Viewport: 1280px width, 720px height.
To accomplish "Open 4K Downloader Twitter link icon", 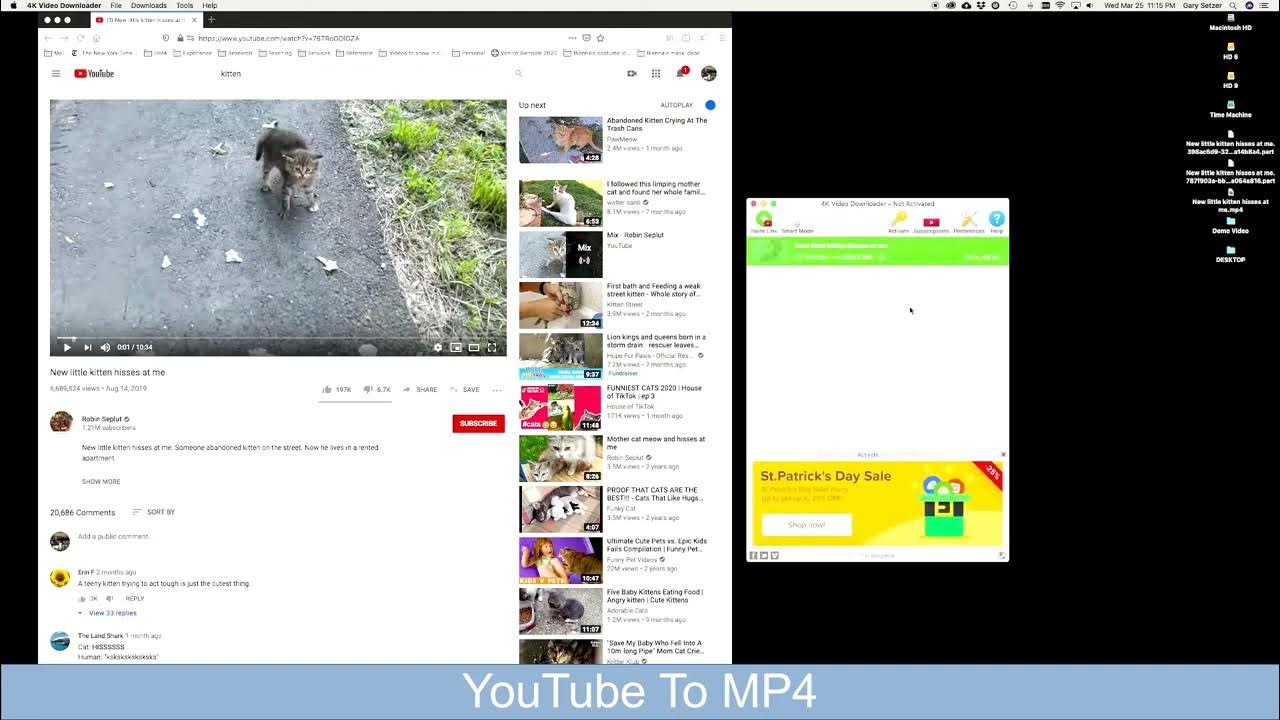I will point(764,555).
